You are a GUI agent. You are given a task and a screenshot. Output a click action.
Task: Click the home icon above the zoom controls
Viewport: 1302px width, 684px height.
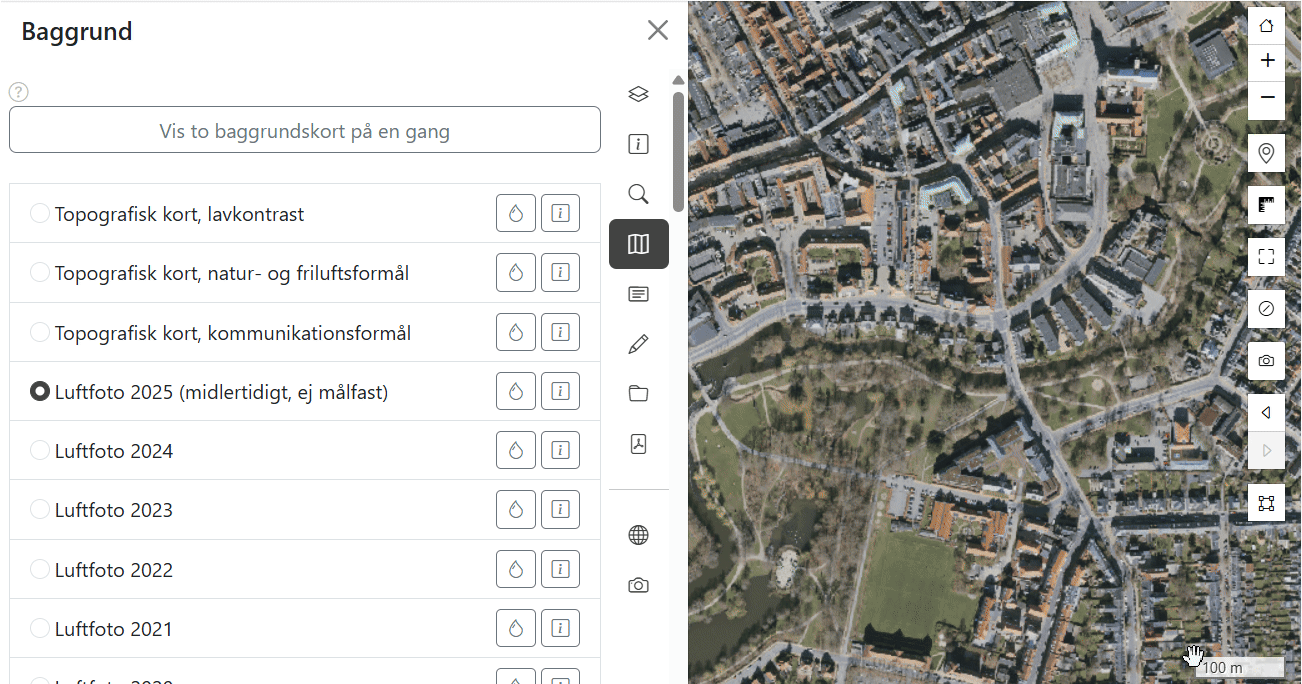click(x=1266, y=24)
